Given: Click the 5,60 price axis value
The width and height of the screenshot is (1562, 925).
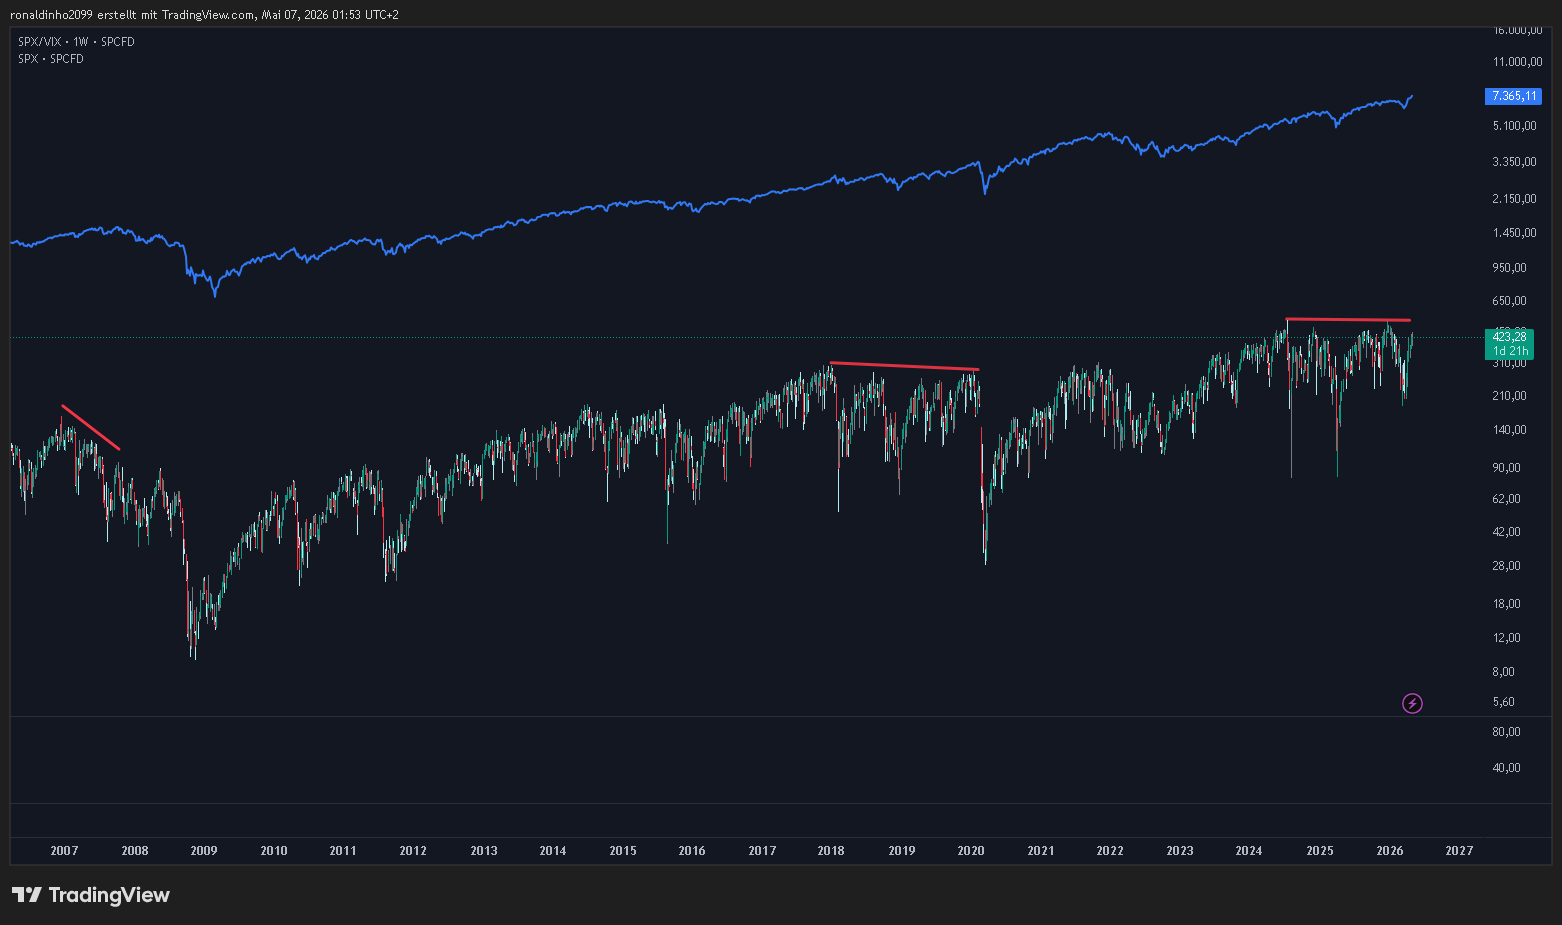Looking at the screenshot, I should [1504, 702].
